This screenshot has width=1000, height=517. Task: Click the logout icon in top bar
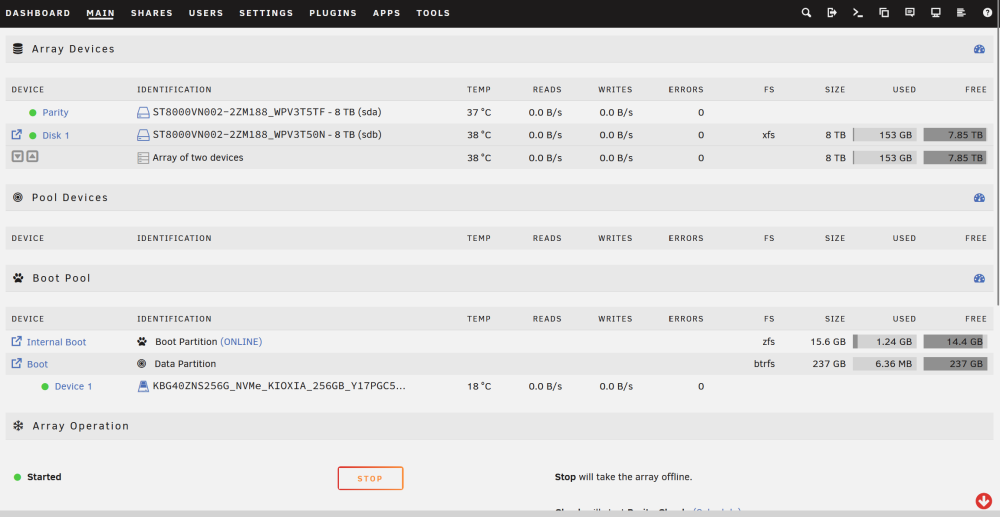pyautogui.click(x=832, y=13)
